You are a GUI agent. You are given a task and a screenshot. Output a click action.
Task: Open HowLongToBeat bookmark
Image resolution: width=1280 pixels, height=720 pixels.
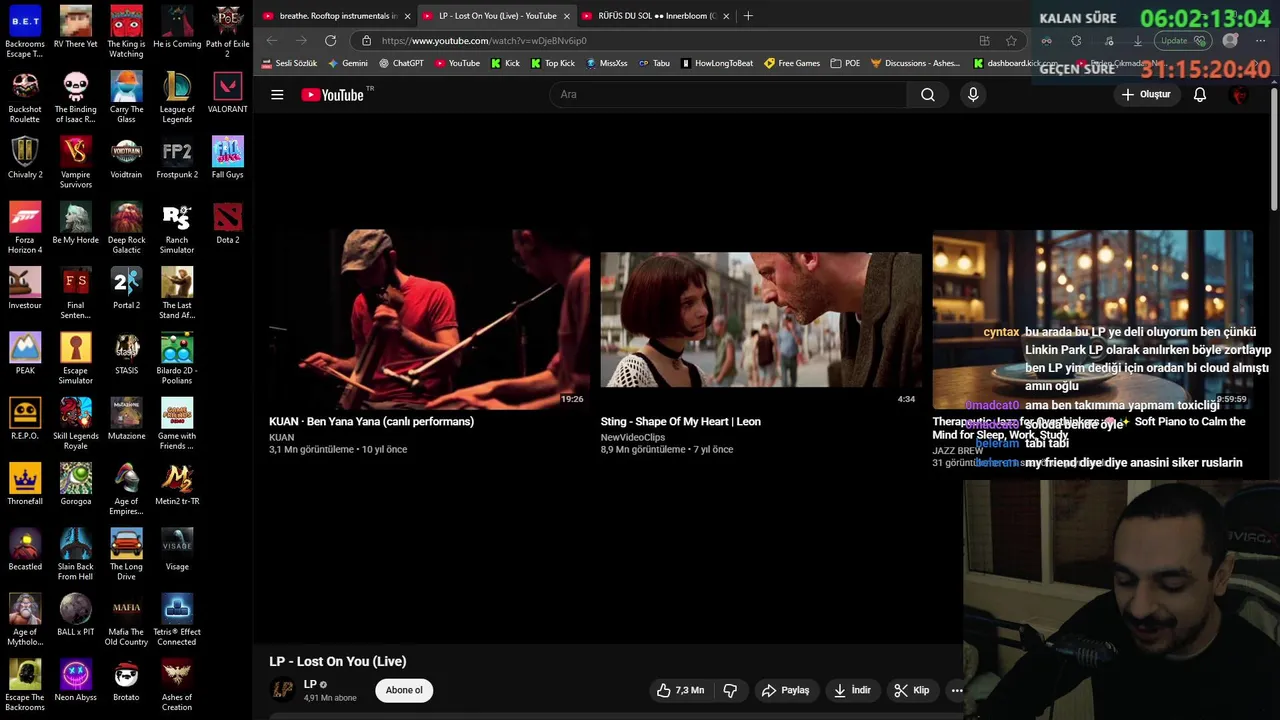pos(717,63)
